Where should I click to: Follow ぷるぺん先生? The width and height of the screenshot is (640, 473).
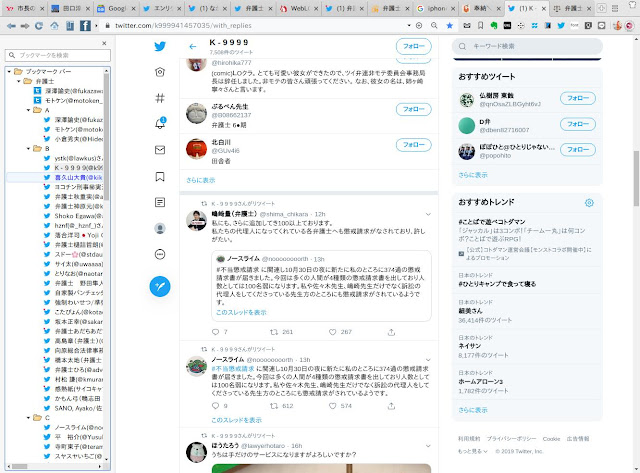[413, 109]
